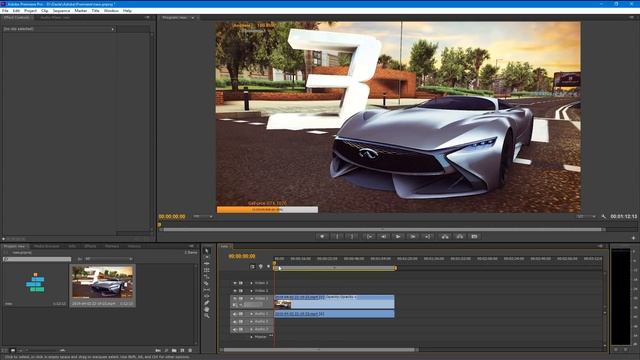Select the sequence thumbnail in Project panel
This screenshot has height=360, width=640.
[35, 282]
